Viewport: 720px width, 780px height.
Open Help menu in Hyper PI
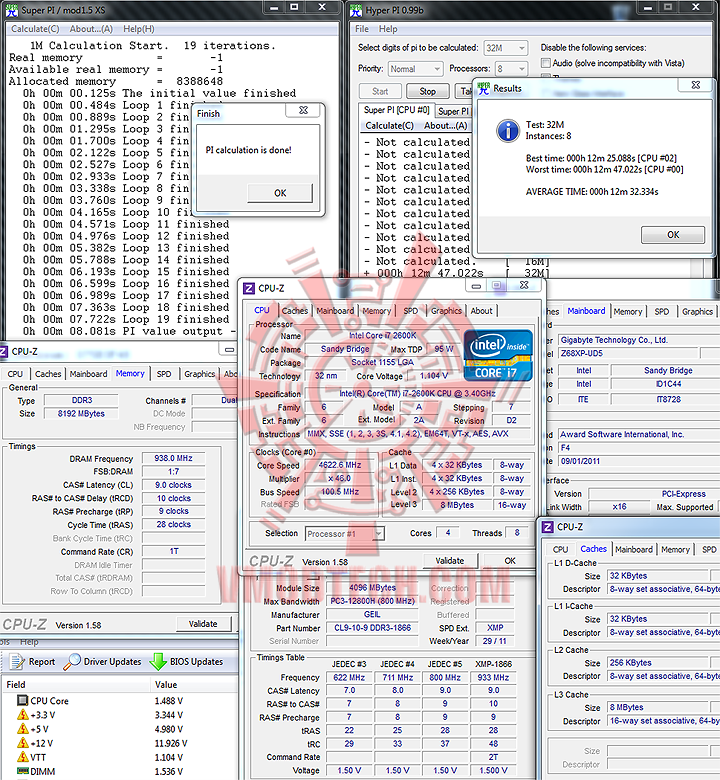[x=388, y=29]
